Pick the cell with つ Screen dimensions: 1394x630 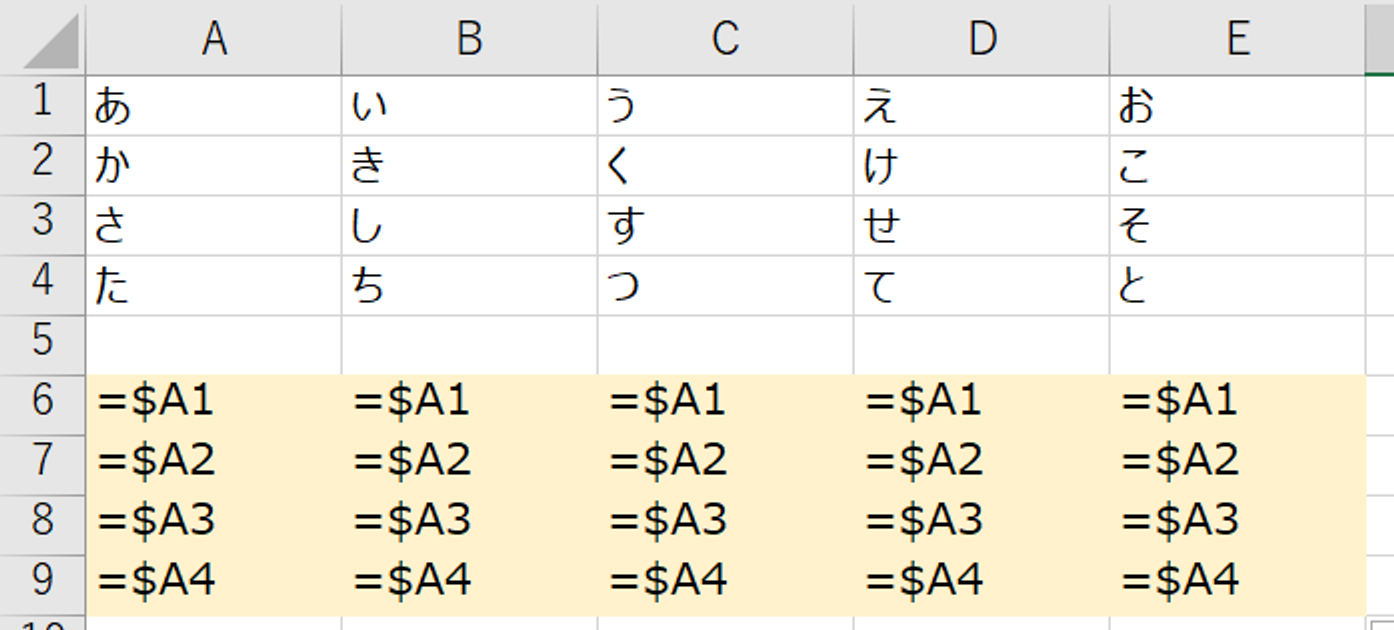tap(726, 286)
